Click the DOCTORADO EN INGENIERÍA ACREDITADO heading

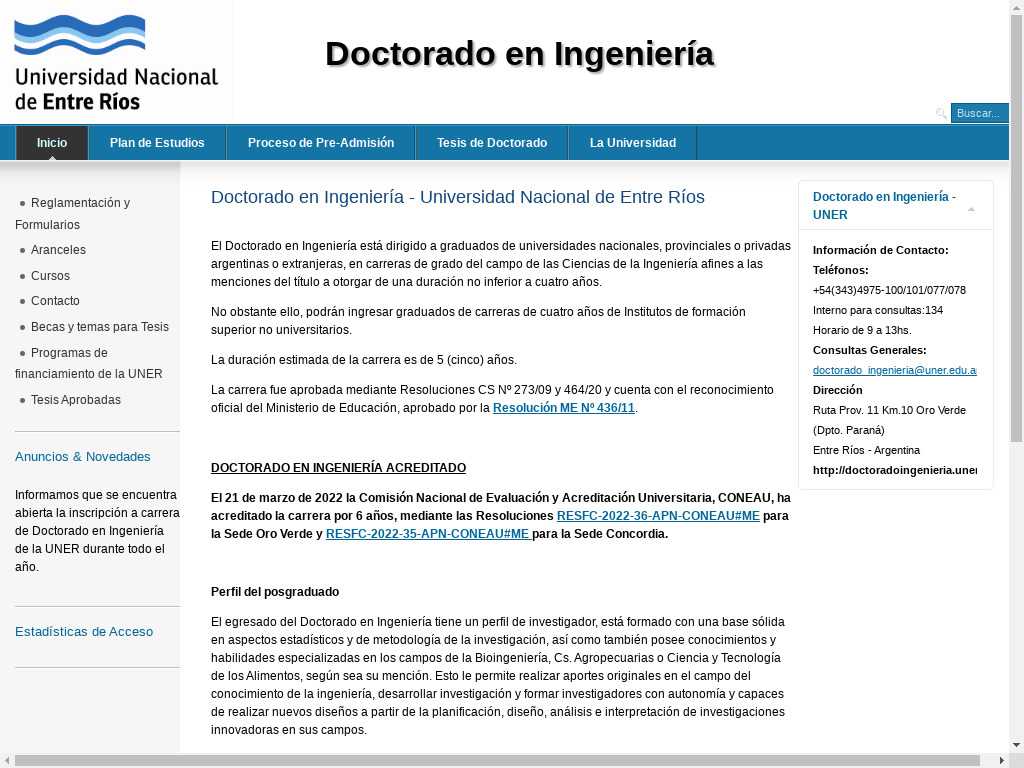click(338, 468)
